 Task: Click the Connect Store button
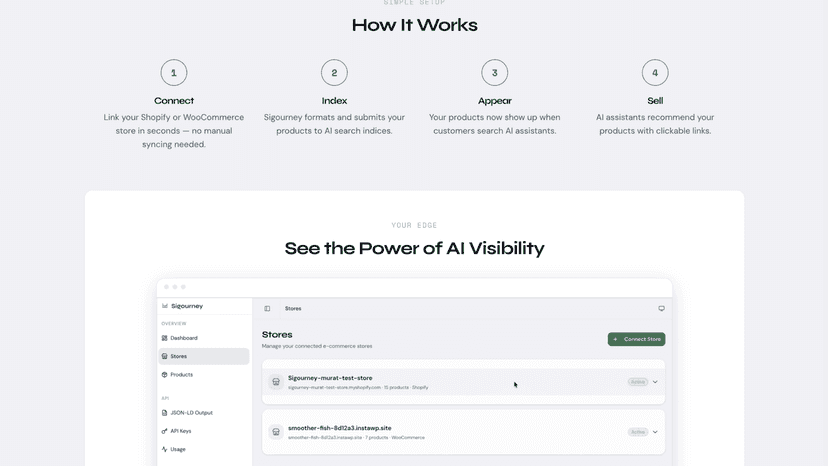pos(636,339)
